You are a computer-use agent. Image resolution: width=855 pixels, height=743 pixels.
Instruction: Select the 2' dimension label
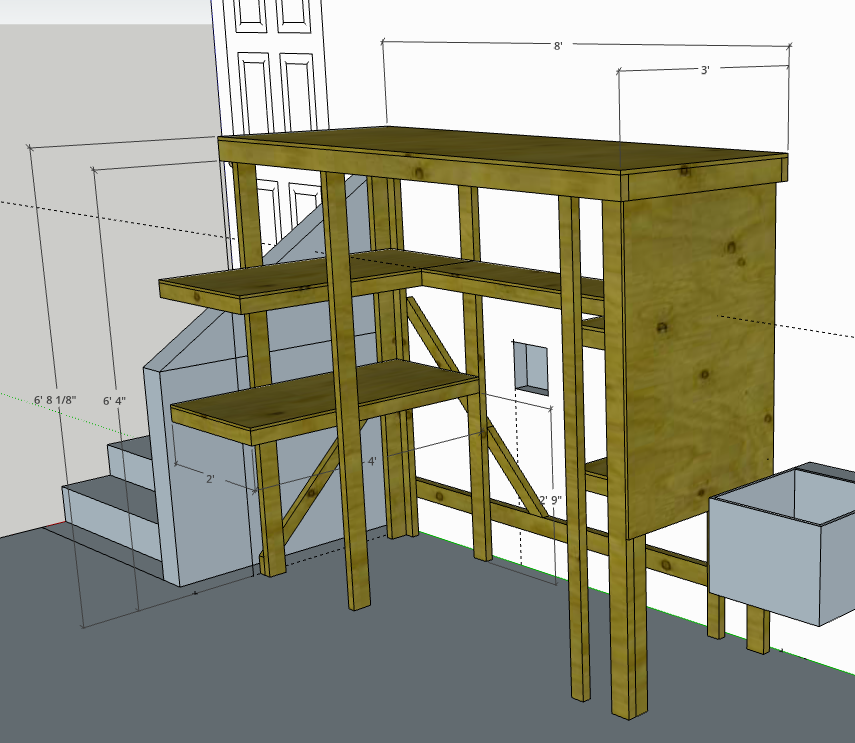click(x=210, y=480)
